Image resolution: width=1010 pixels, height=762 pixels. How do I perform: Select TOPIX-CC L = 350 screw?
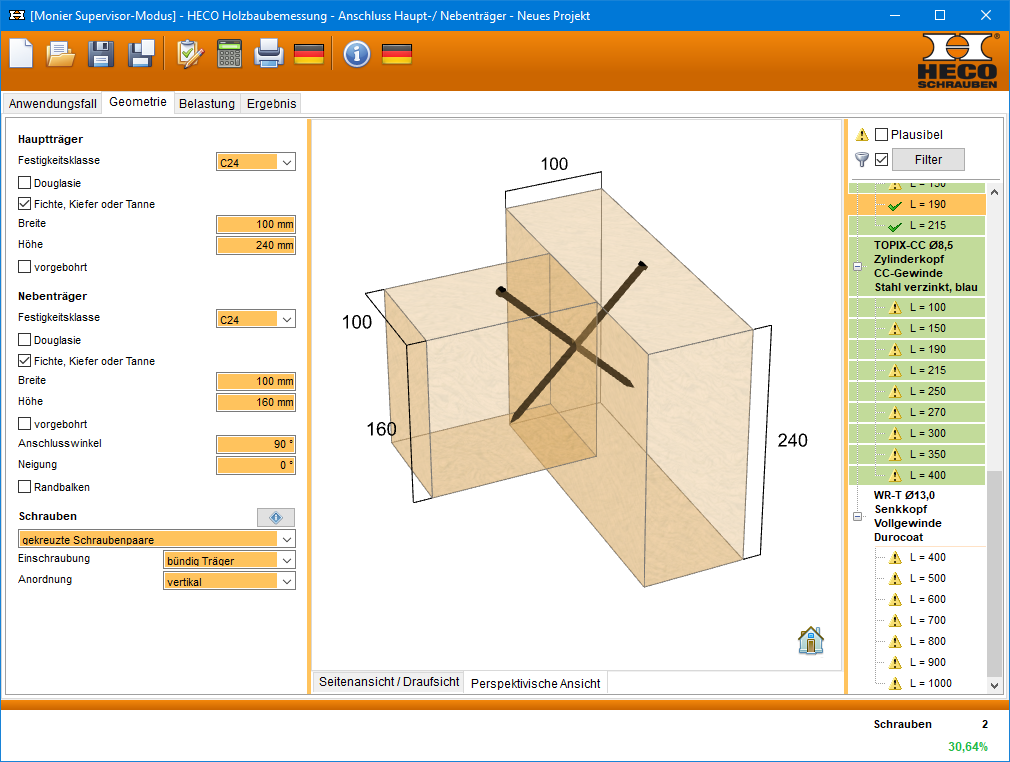(x=928, y=454)
